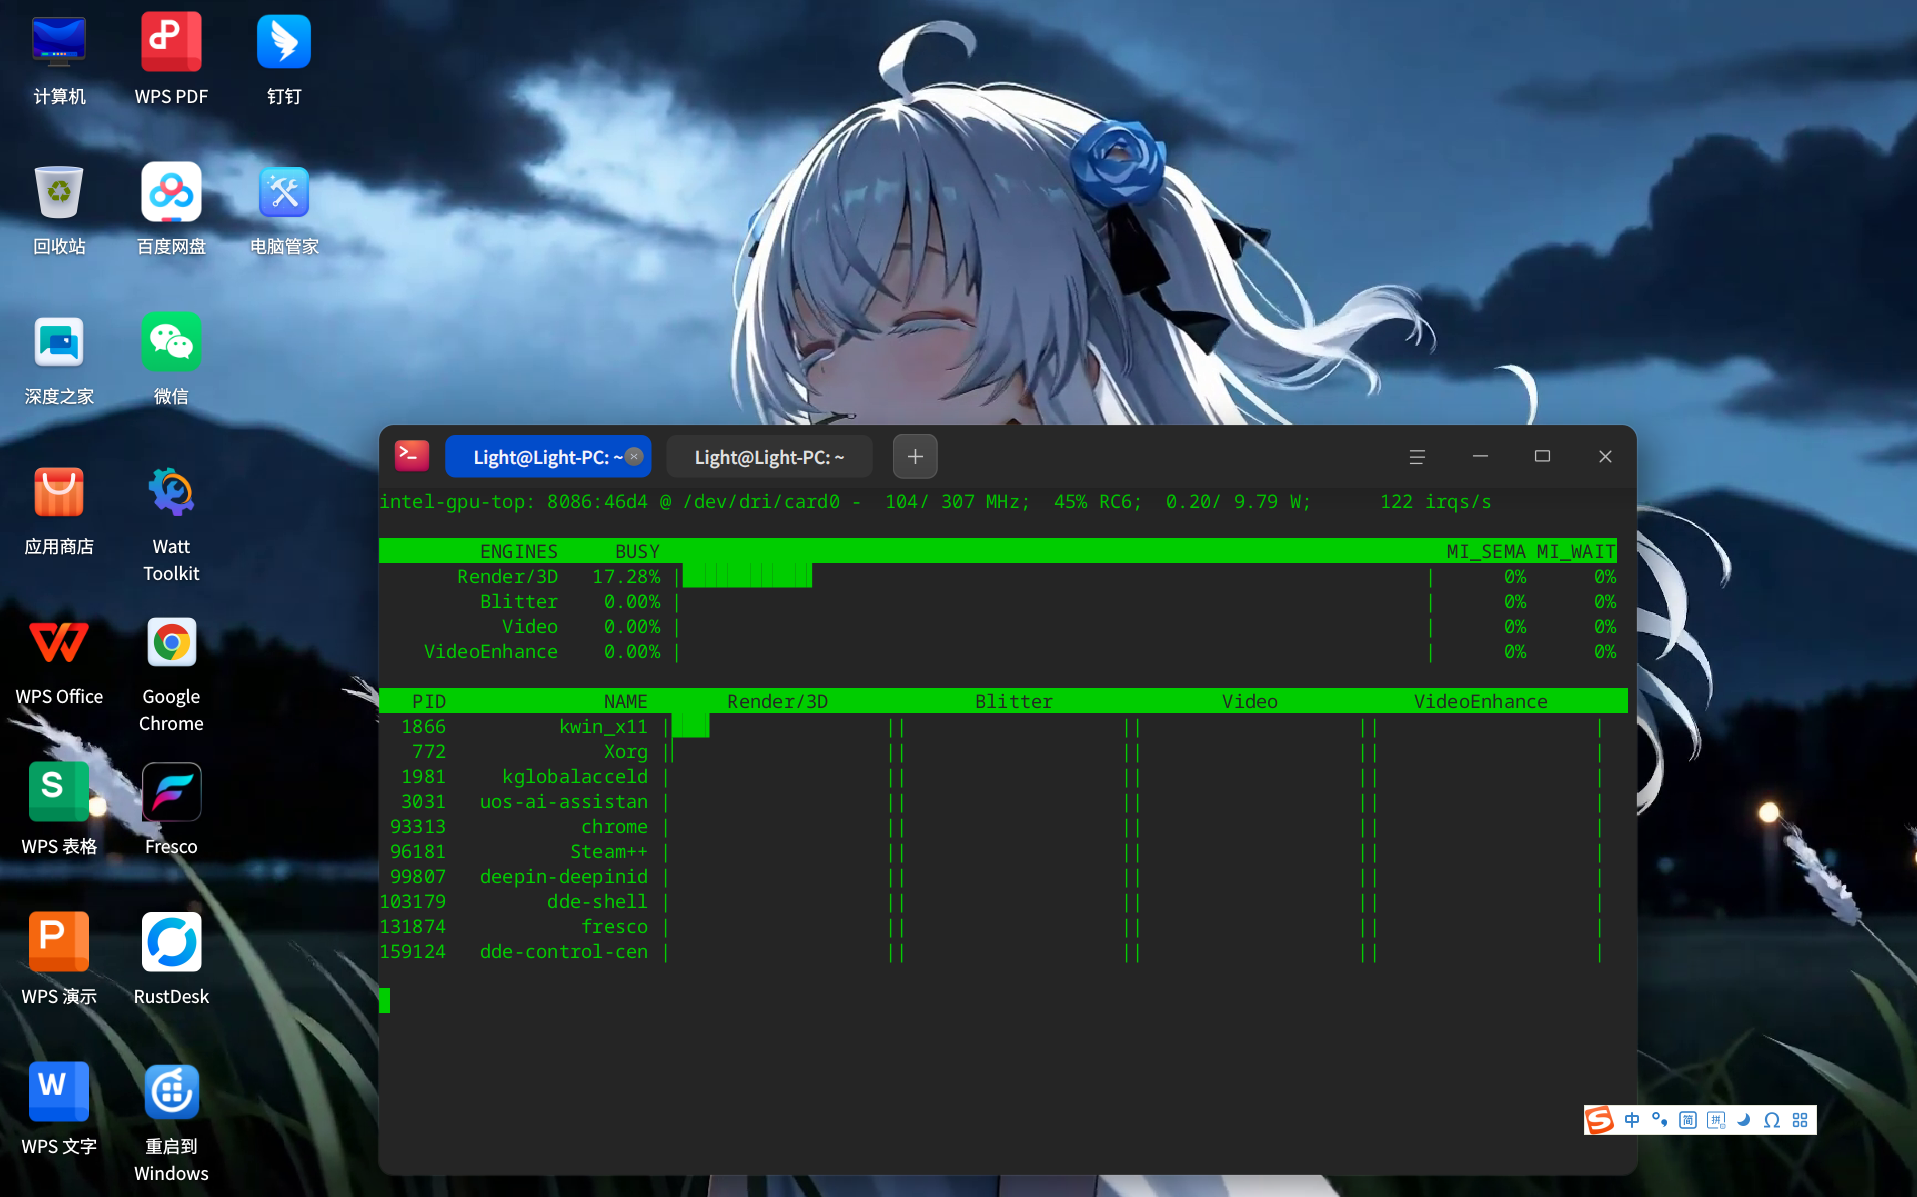This screenshot has height=1197, width=1917.
Task: Open the 钉钉 DingTalk desktop icon
Action: coord(284,60)
